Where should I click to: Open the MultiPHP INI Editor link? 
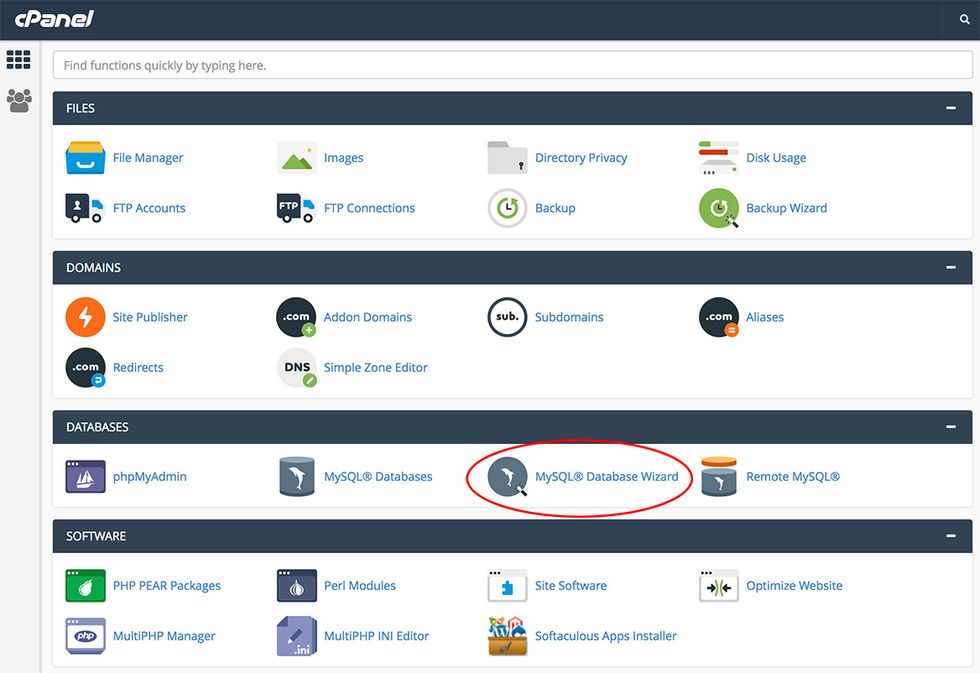pos(376,636)
